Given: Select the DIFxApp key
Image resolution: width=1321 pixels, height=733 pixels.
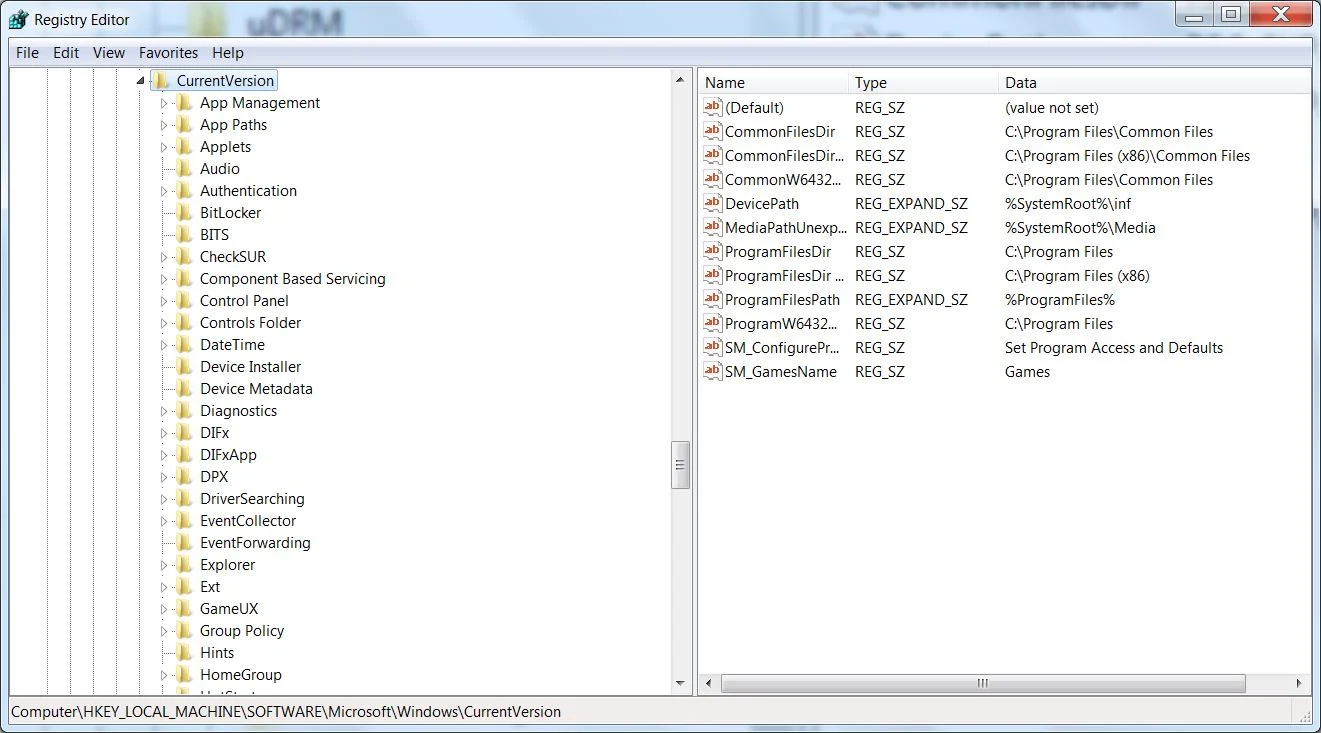Looking at the screenshot, I should pyautogui.click(x=228, y=455).
